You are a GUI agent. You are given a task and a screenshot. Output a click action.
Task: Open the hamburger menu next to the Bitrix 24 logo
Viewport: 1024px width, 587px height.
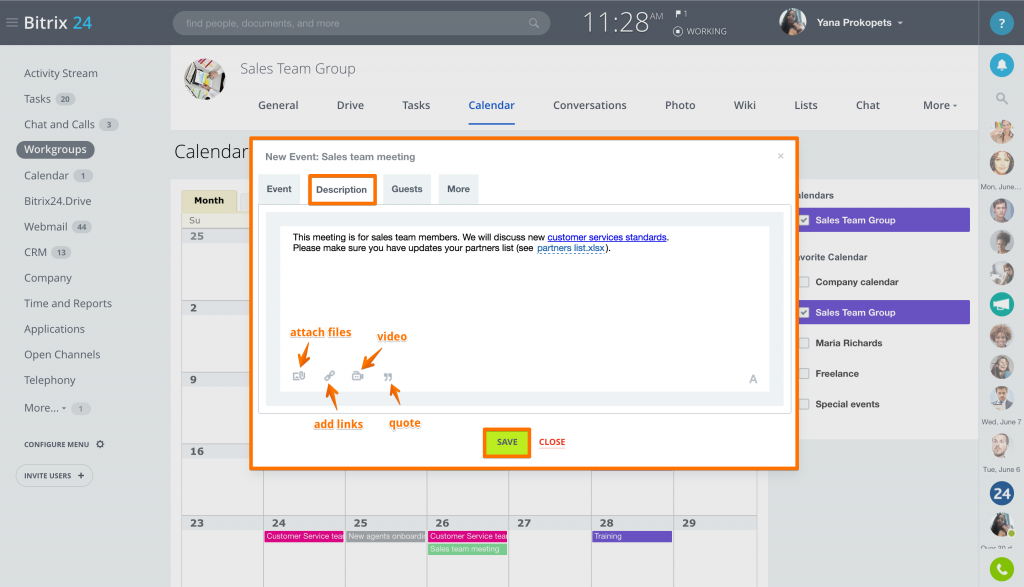12,22
